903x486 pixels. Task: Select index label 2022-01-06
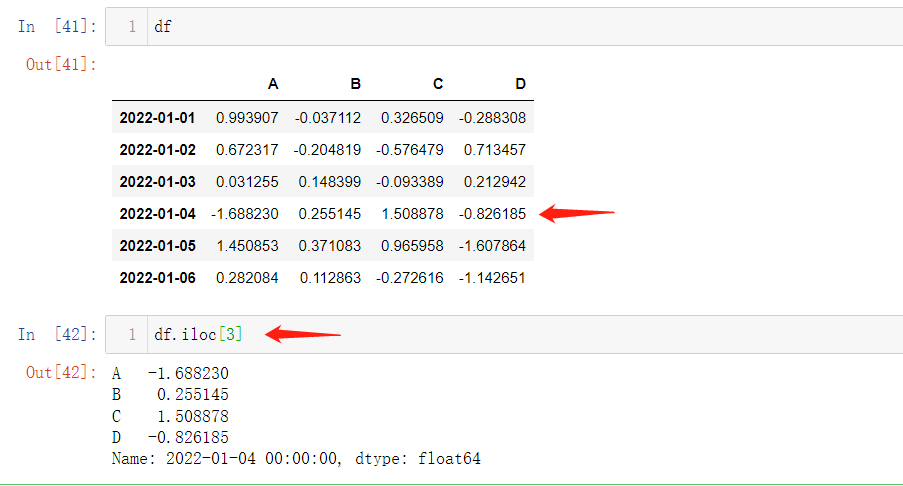point(157,278)
